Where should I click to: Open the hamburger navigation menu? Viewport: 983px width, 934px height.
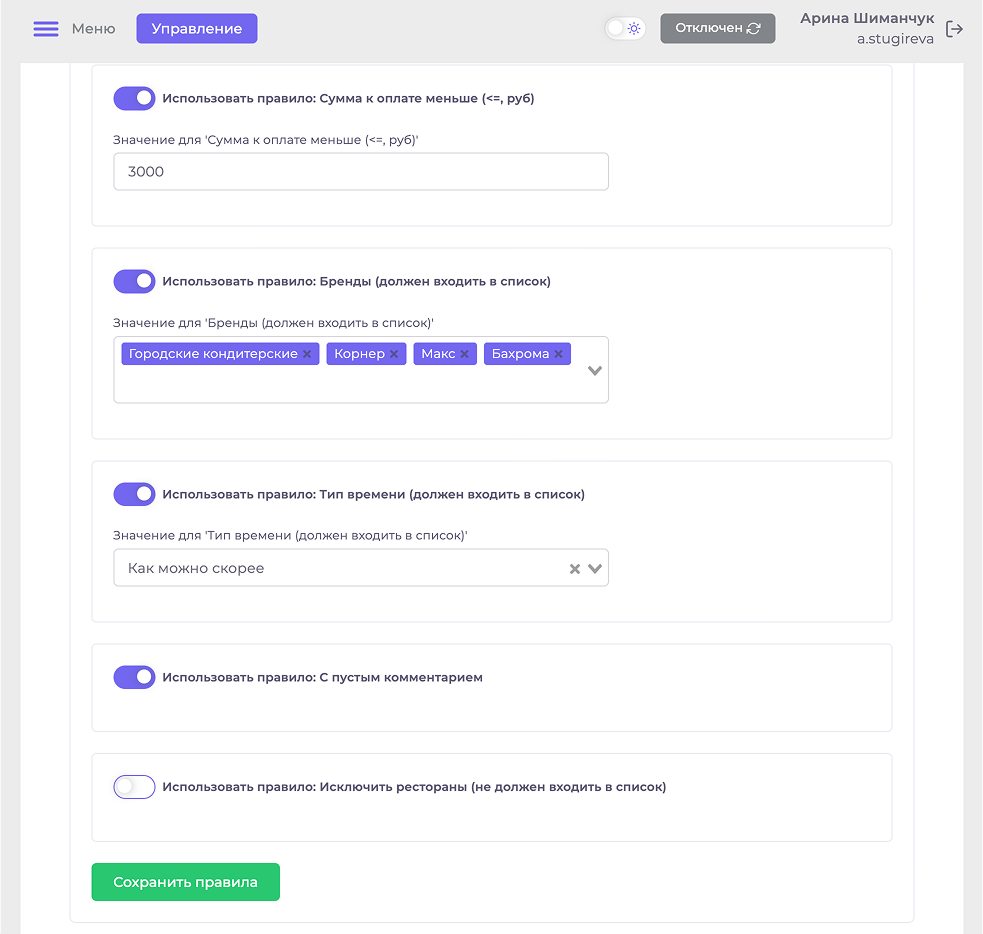(x=45, y=28)
